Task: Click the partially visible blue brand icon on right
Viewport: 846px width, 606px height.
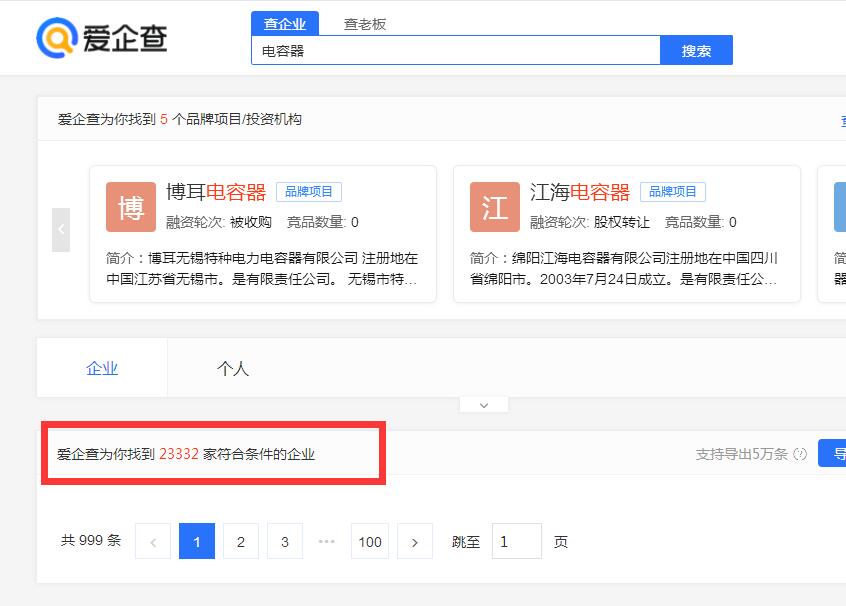Action: click(x=840, y=207)
